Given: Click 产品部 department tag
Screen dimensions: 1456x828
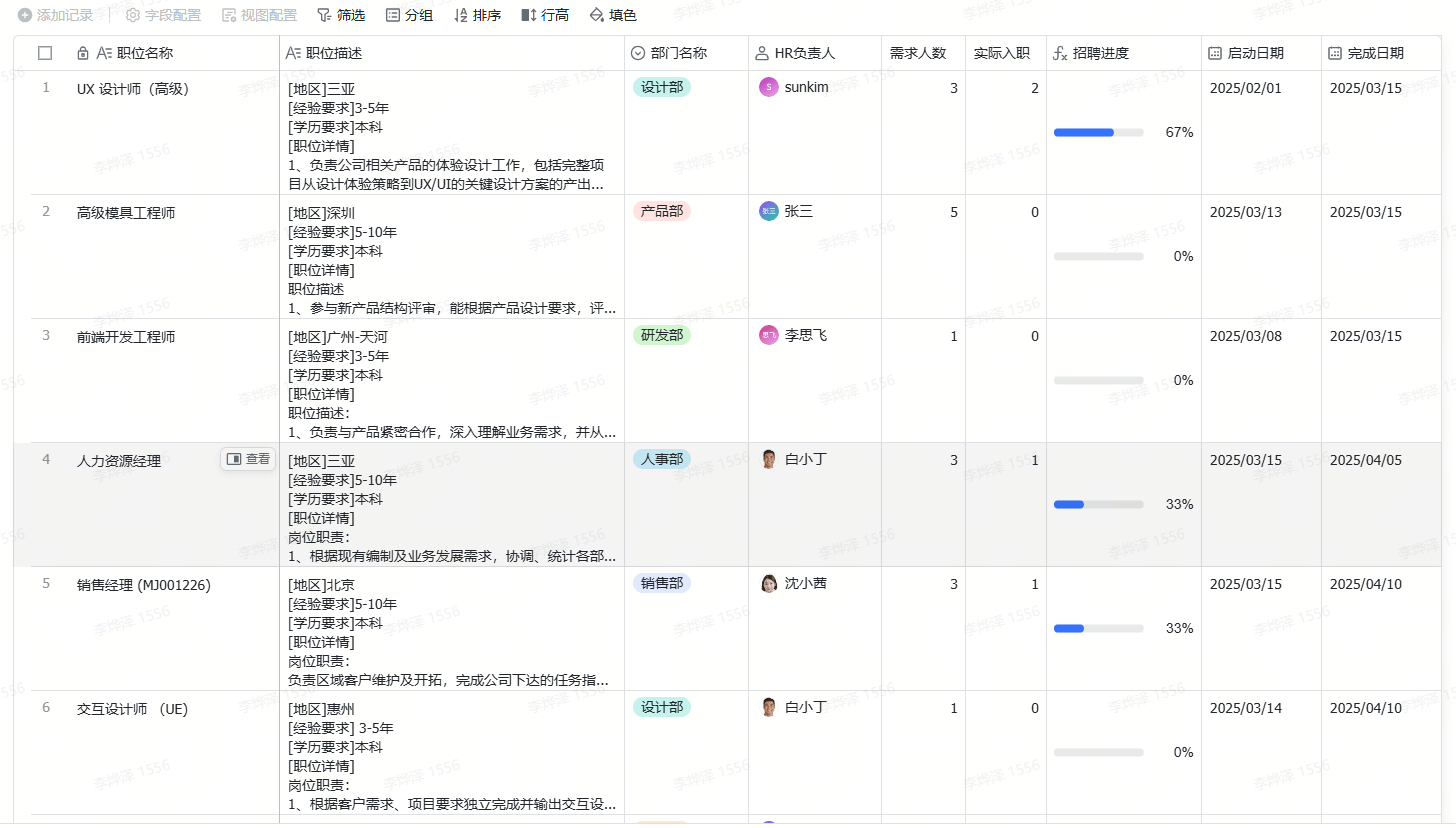Looking at the screenshot, I should [662, 211].
